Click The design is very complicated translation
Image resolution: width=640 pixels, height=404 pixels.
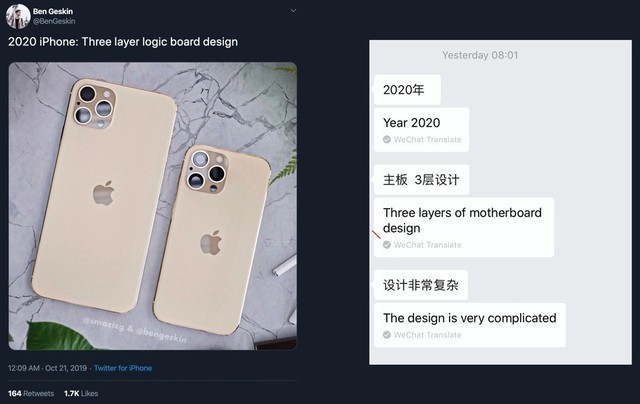470,325
